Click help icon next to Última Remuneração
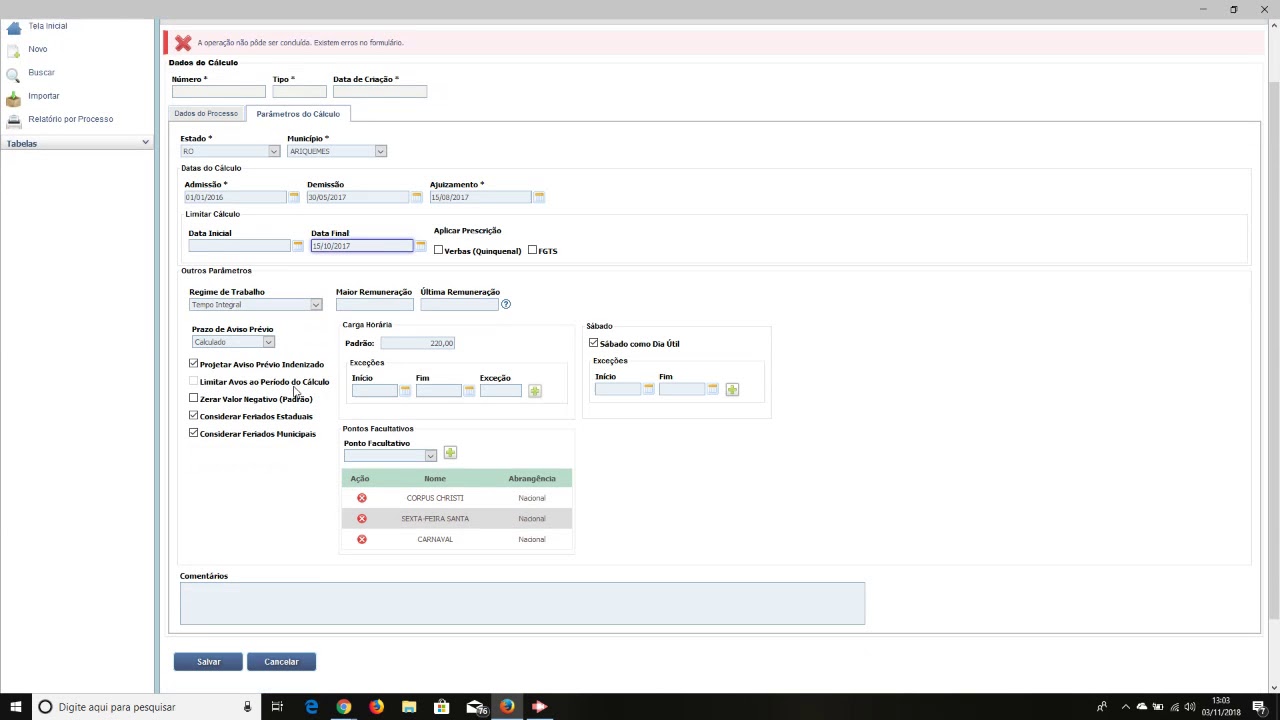Image resolution: width=1280 pixels, height=720 pixels. pos(505,304)
